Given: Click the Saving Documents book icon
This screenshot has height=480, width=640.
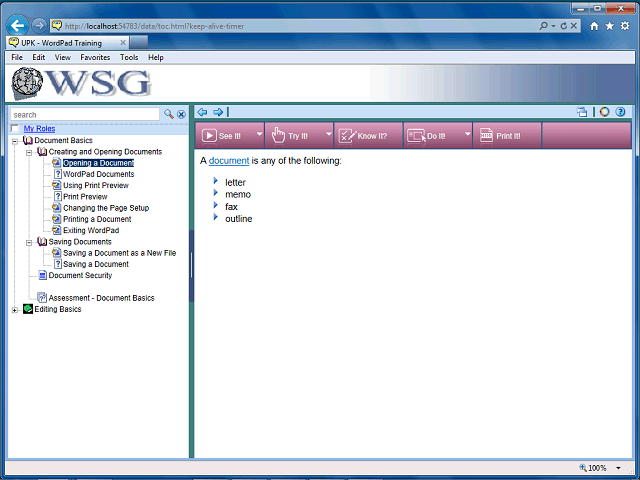Looking at the screenshot, I should [x=42, y=242].
